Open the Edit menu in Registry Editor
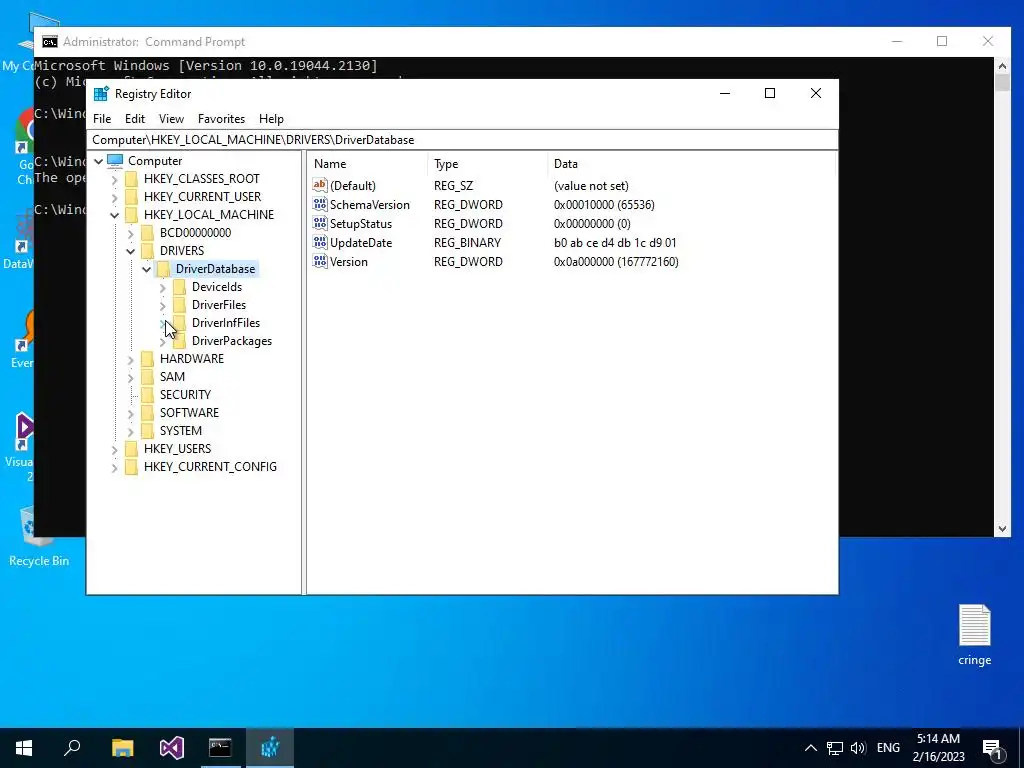This screenshot has height=768, width=1024. click(x=135, y=119)
